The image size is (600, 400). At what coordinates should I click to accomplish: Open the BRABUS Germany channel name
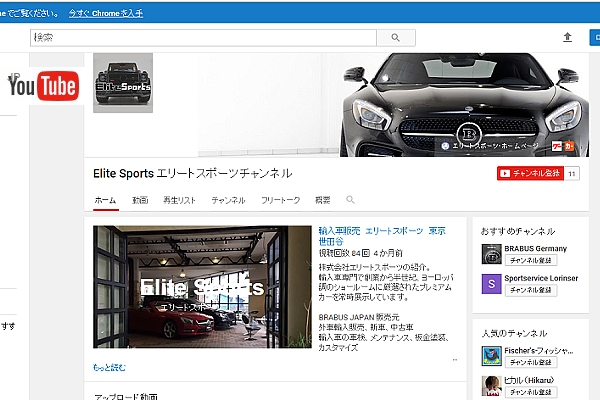click(535, 248)
